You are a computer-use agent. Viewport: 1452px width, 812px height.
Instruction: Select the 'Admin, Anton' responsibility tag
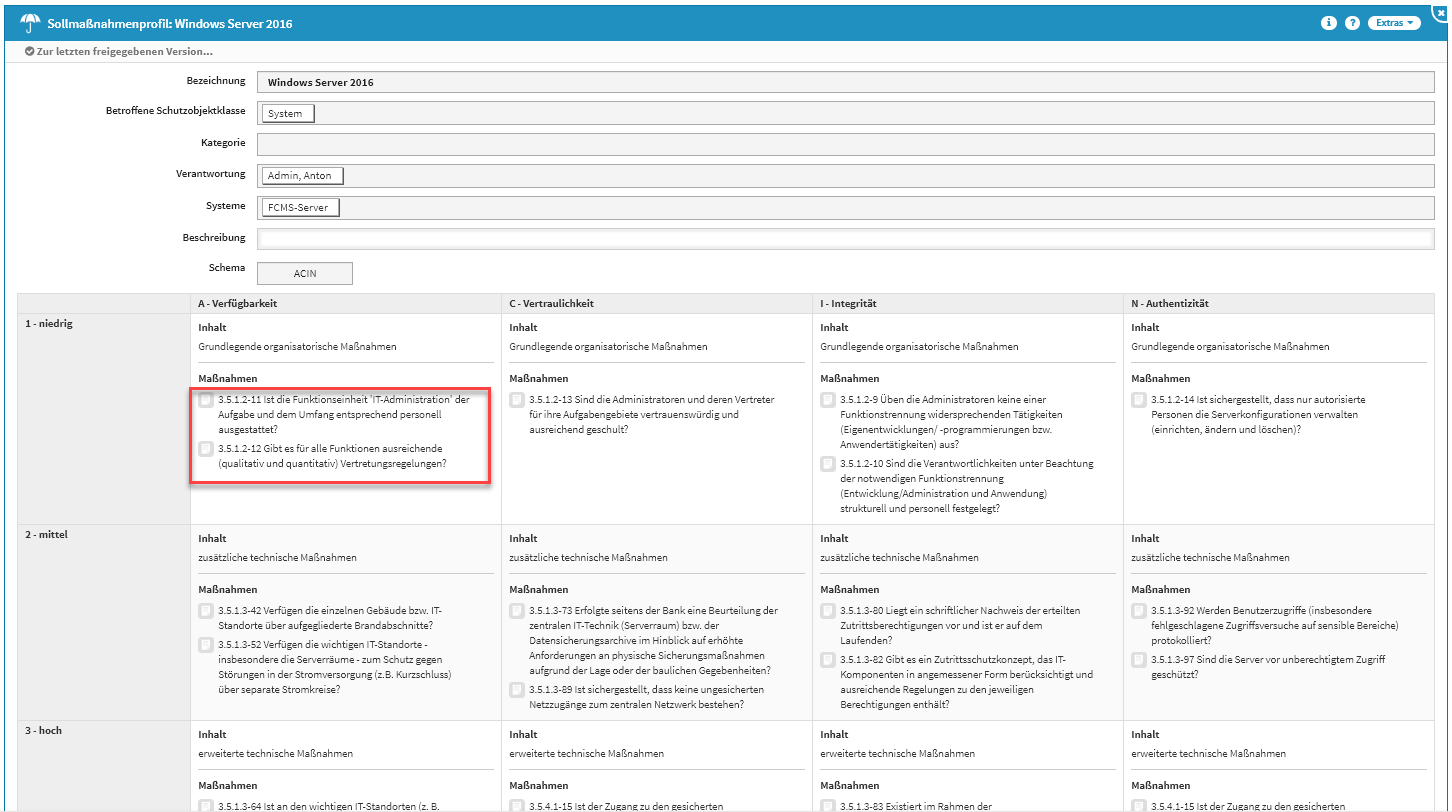point(303,176)
